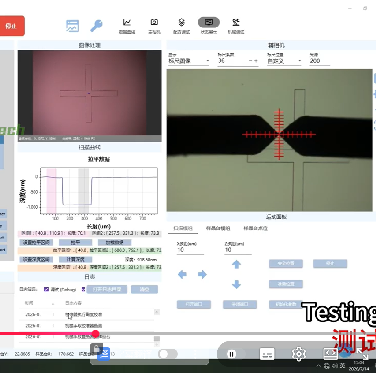Image resolution: width=376 pixels, height=376 pixels.
Task: Click the short leveling button in the middle
Action: (x=76, y=242)
